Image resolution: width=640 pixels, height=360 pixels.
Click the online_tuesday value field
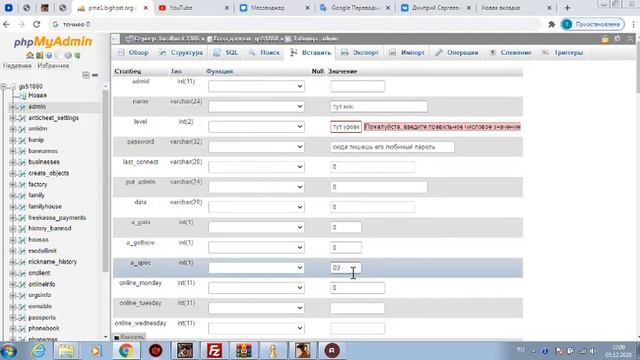click(358, 308)
